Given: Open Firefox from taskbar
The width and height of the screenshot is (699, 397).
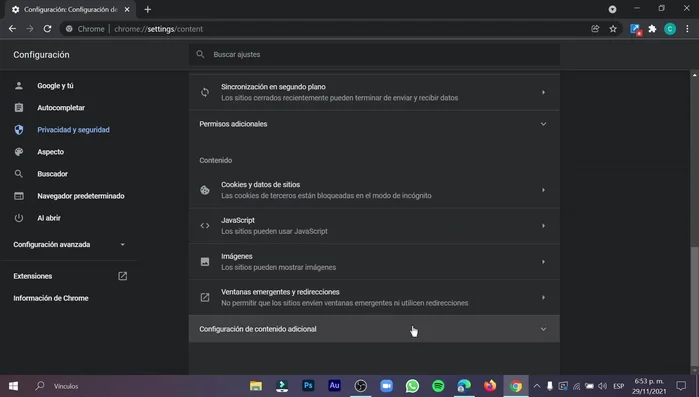Looking at the screenshot, I should point(490,386).
